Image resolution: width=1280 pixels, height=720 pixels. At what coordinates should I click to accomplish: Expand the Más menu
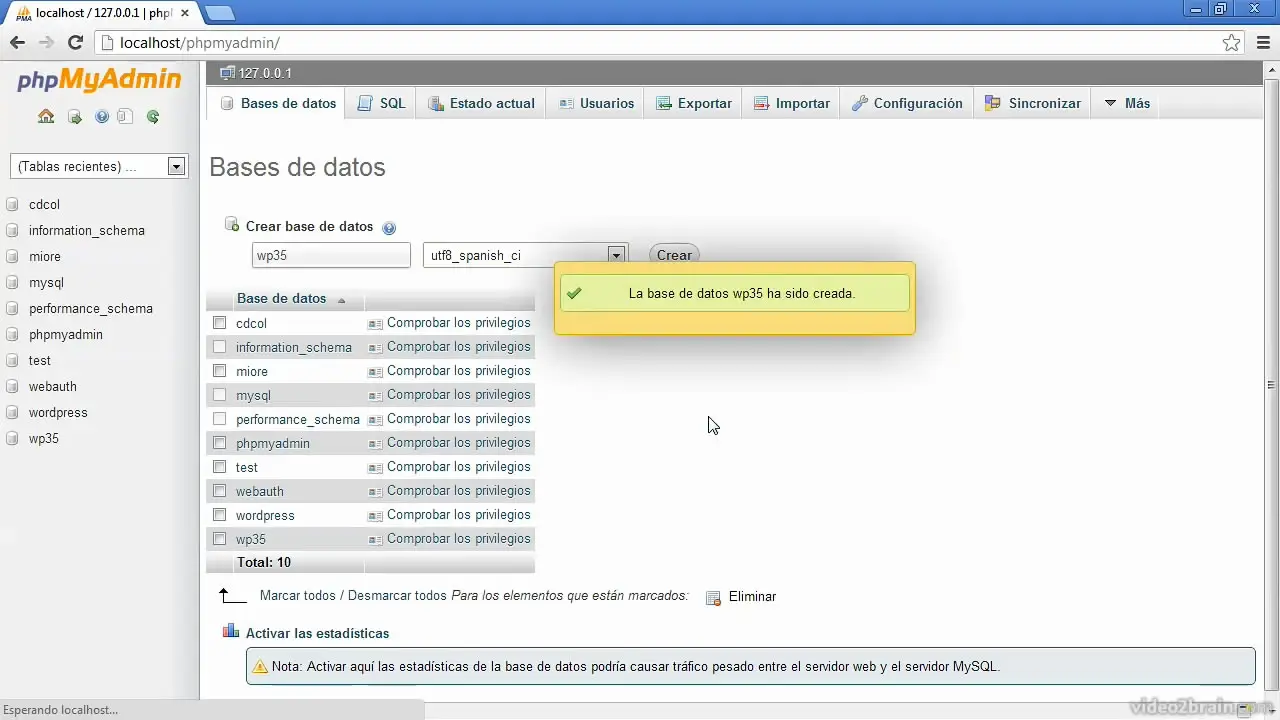click(x=1127, y=103)
